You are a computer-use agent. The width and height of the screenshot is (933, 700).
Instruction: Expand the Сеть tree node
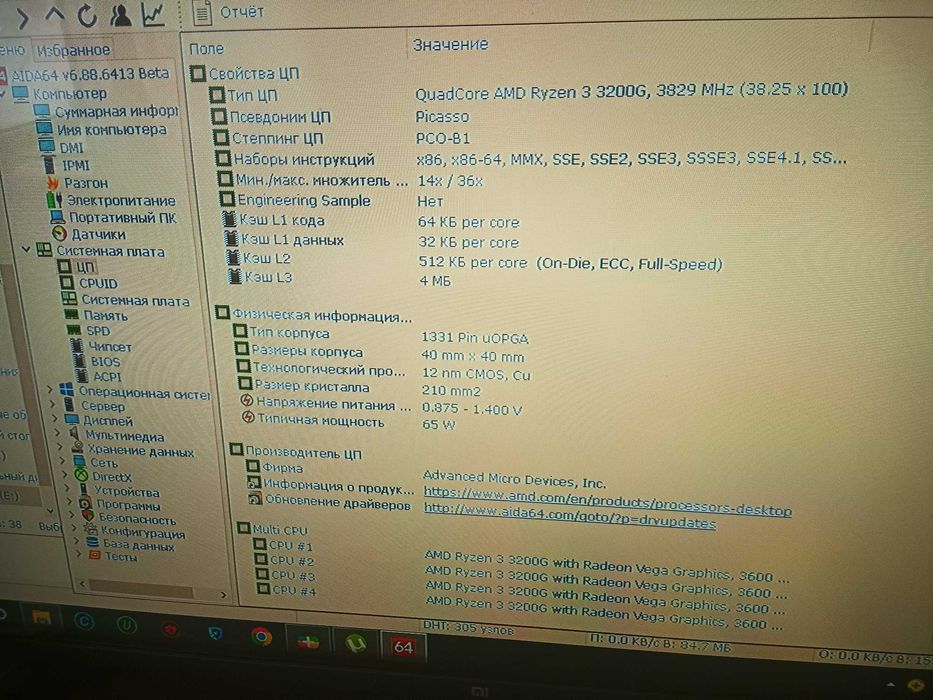tap(62, 460)
